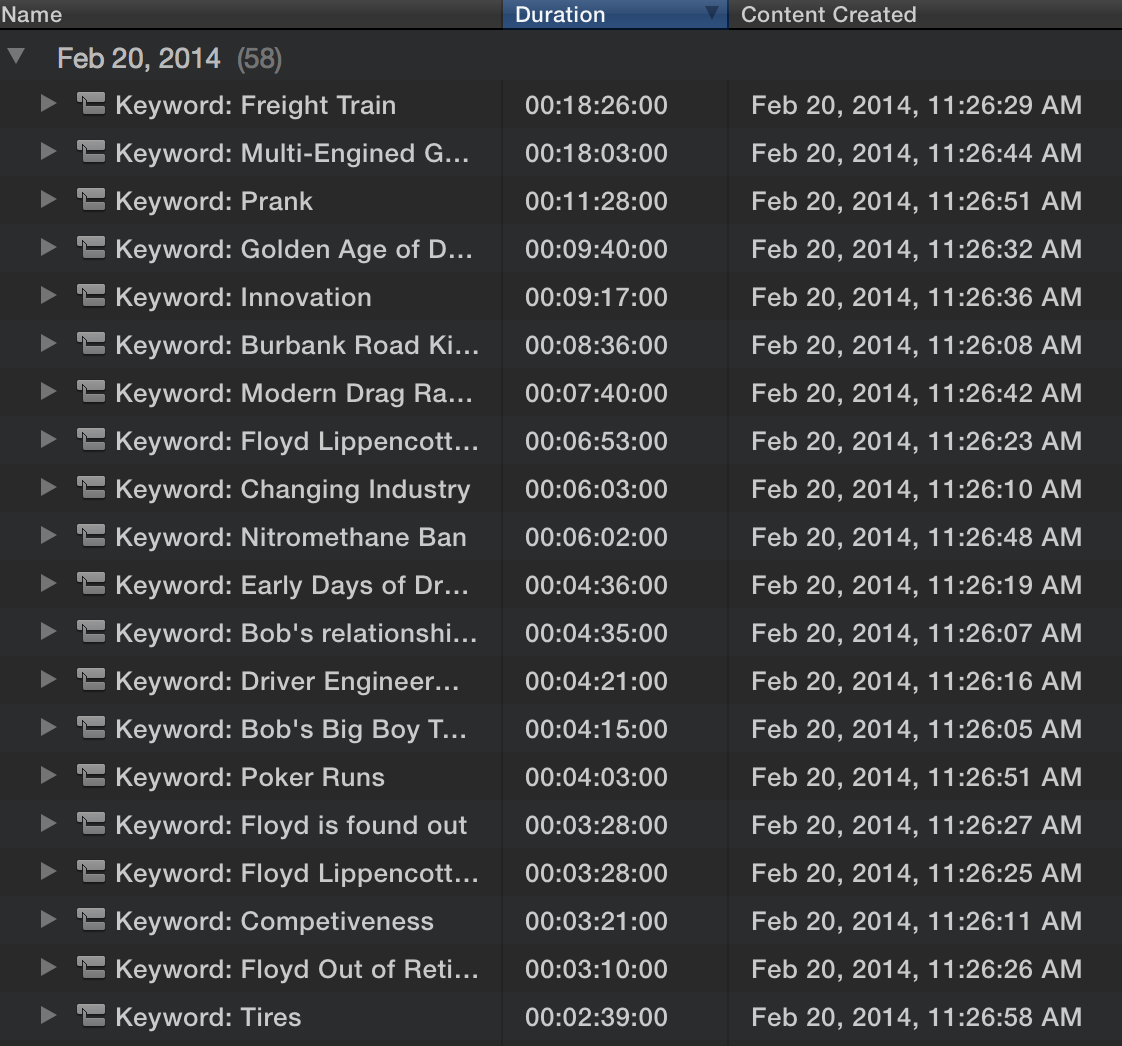1122x1046 pixels.
Task: Select the duration value 00:04:03:00
Action: [596, 777]
